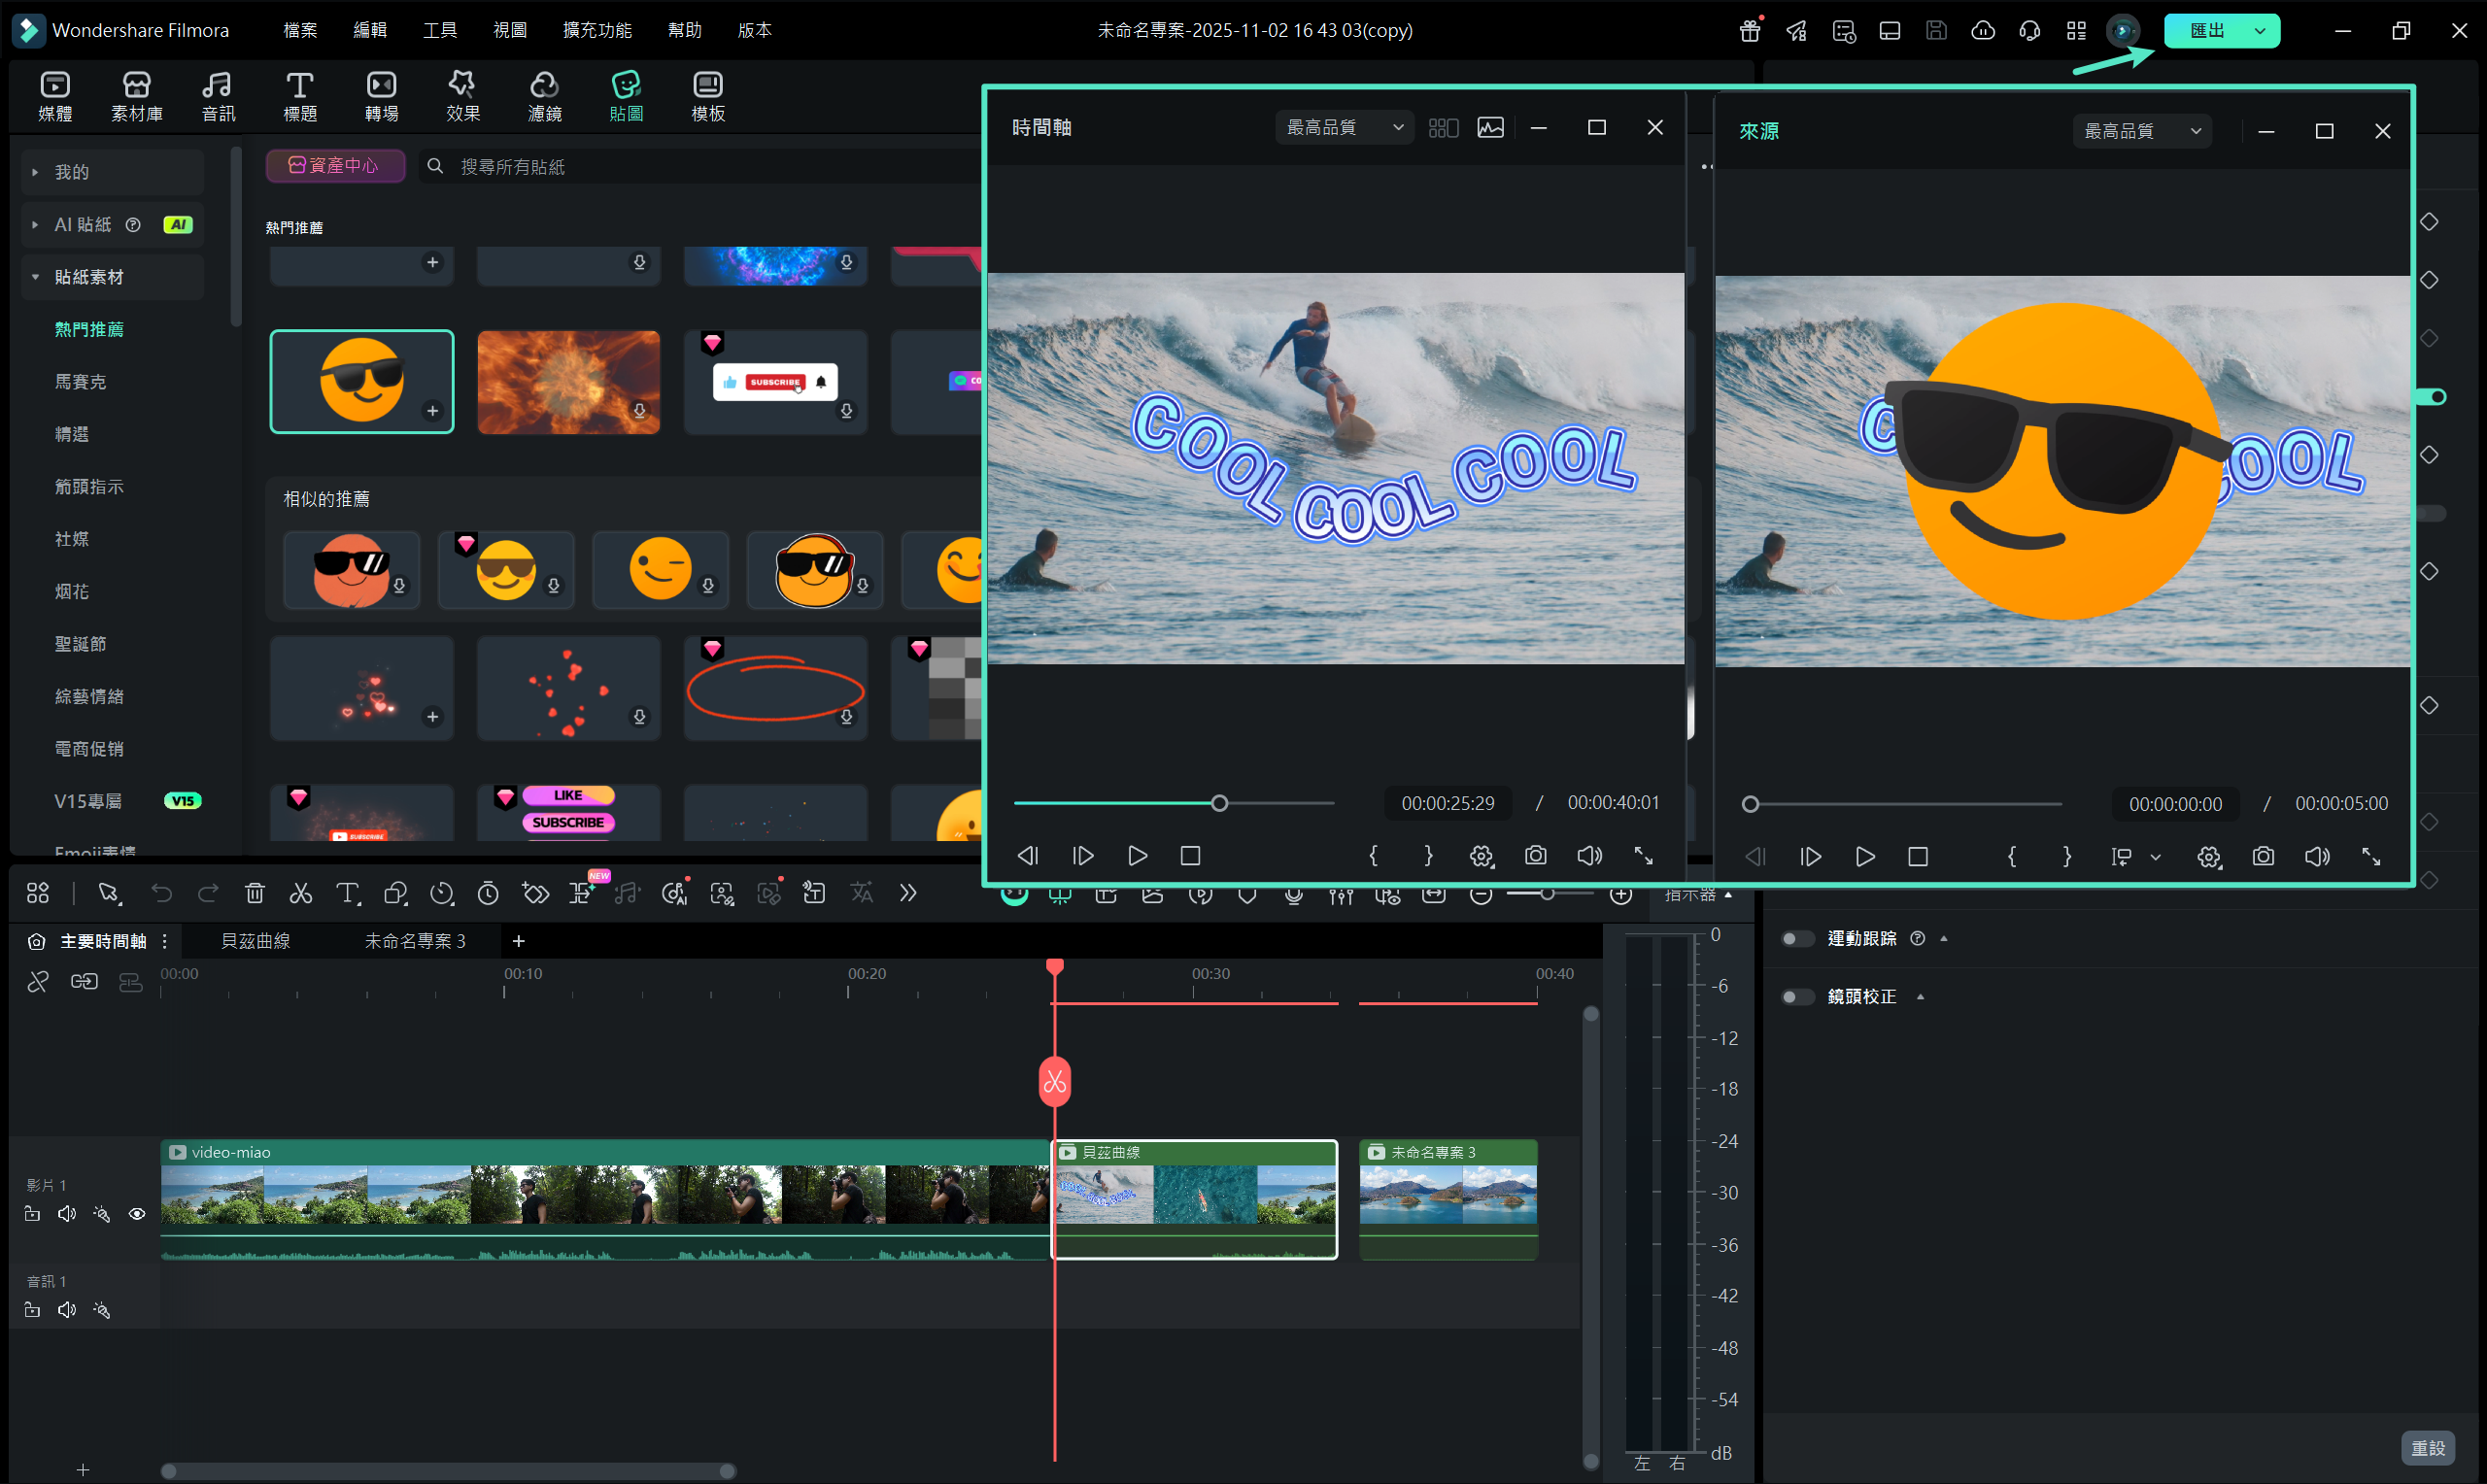This screenshot has height=1484, width=2487.
Task: Click the split scissors icon in timeline toolbar
Action: pyautogui.click(x=300, y=893)
